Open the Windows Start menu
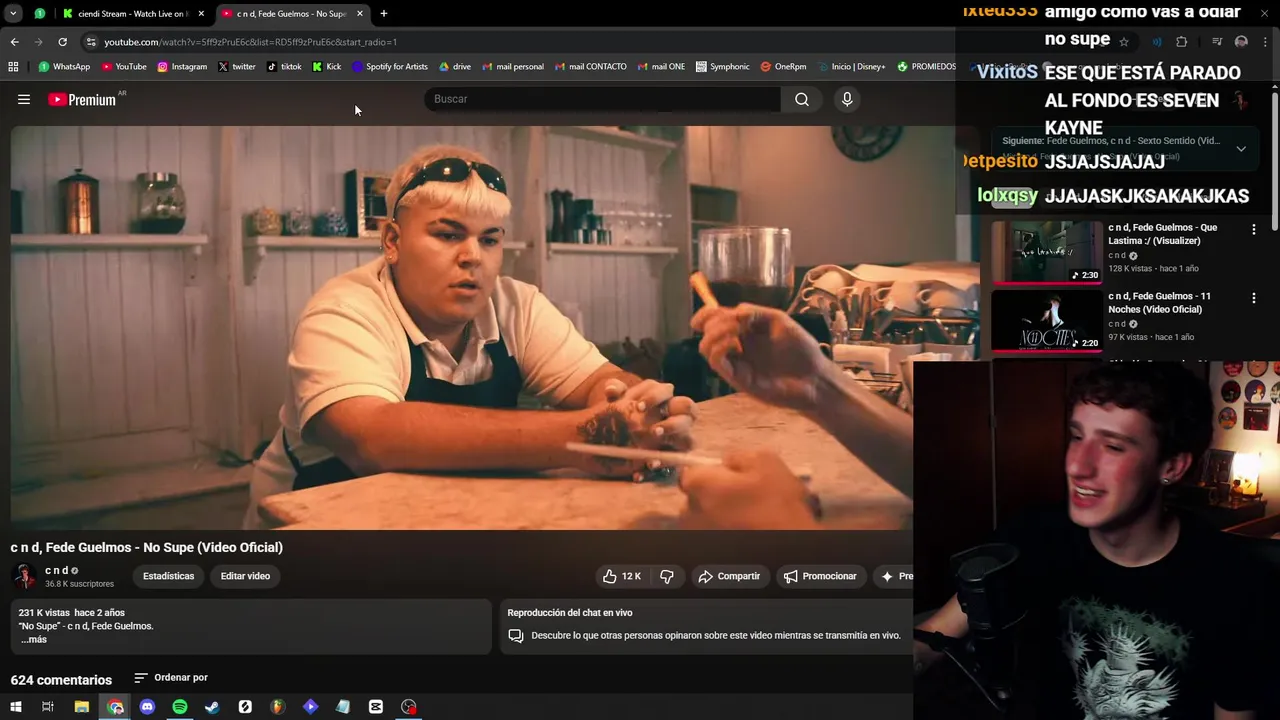 coord(15,707)
